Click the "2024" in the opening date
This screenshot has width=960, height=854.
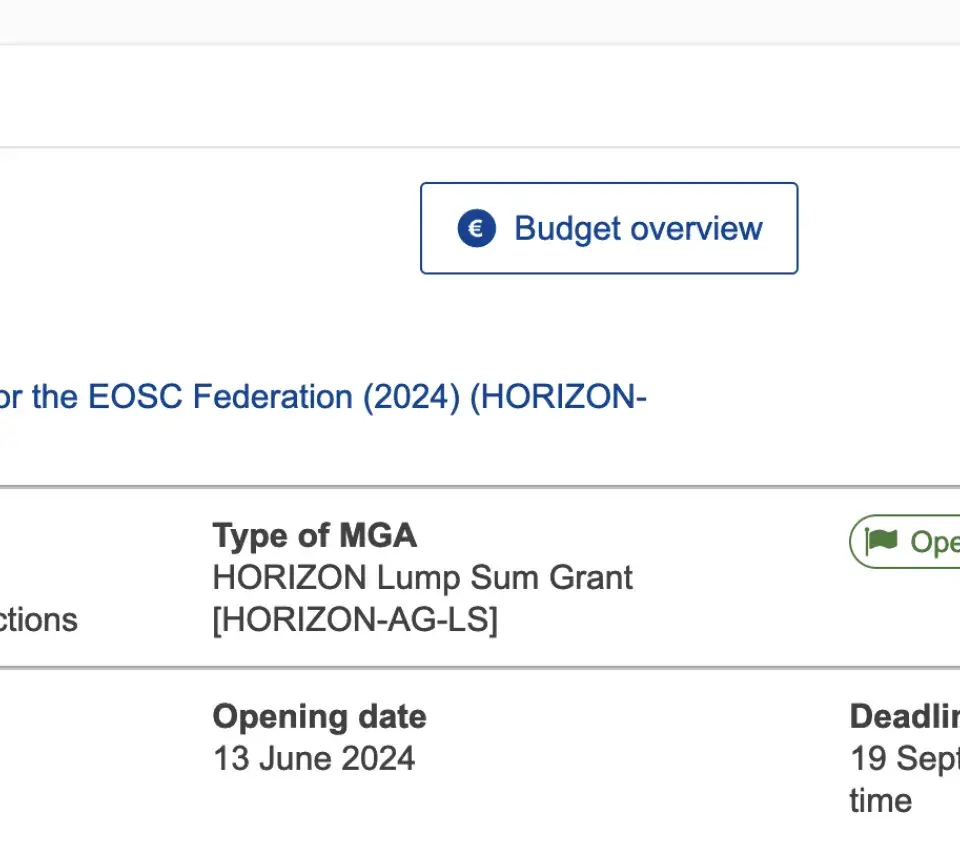click(x=378, y=759)
